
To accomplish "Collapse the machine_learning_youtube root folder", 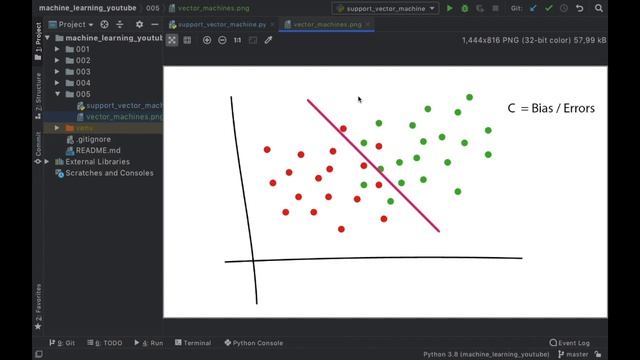I will coord(48,38).
